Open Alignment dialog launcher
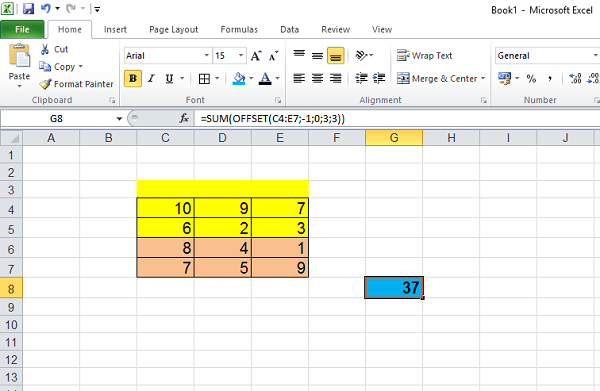 click(484, 100)
